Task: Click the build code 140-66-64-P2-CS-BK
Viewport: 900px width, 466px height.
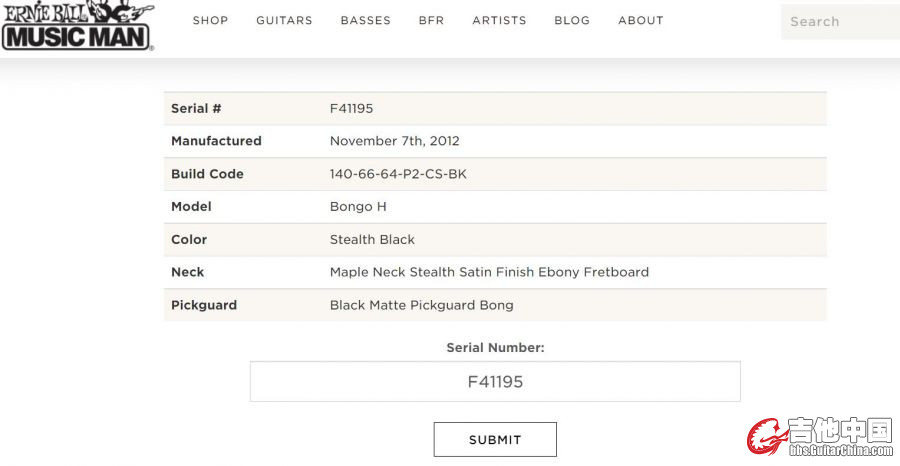Action: 398,174
